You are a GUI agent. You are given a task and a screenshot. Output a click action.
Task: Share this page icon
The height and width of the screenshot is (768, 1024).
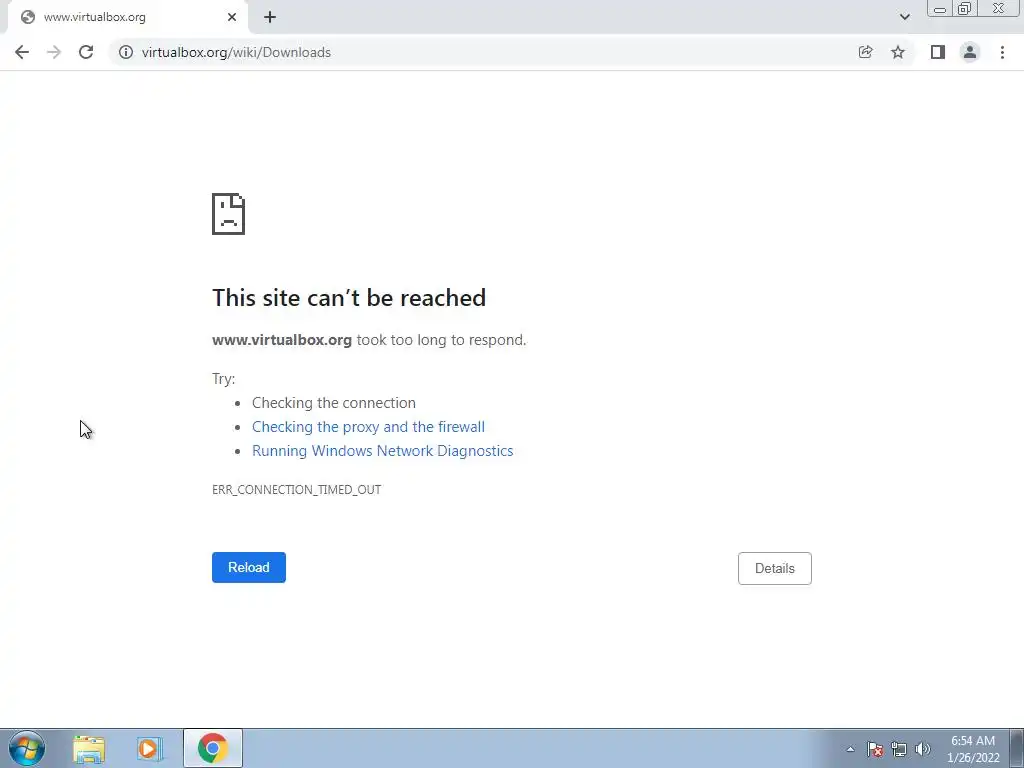(865, 52)
